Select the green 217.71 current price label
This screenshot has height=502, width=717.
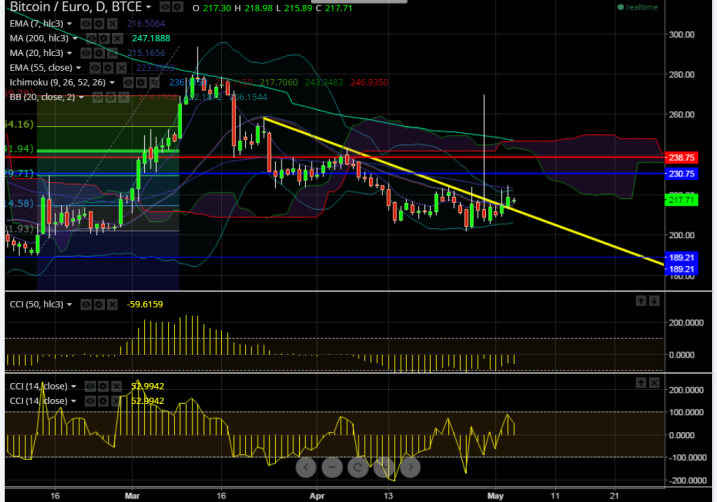(681, 200)
